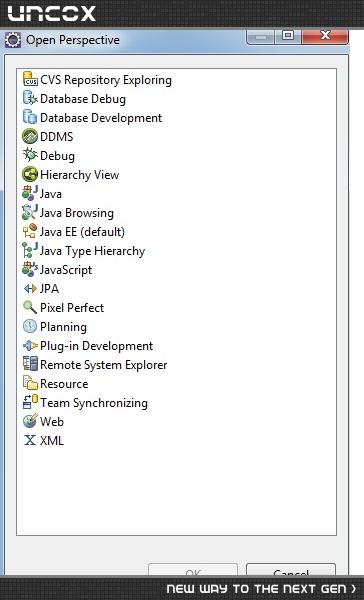Viewport: 364px width, 600px height.
Task: Select the Pixel Perfect magnifier icon
Action: [x=30, y=307]
